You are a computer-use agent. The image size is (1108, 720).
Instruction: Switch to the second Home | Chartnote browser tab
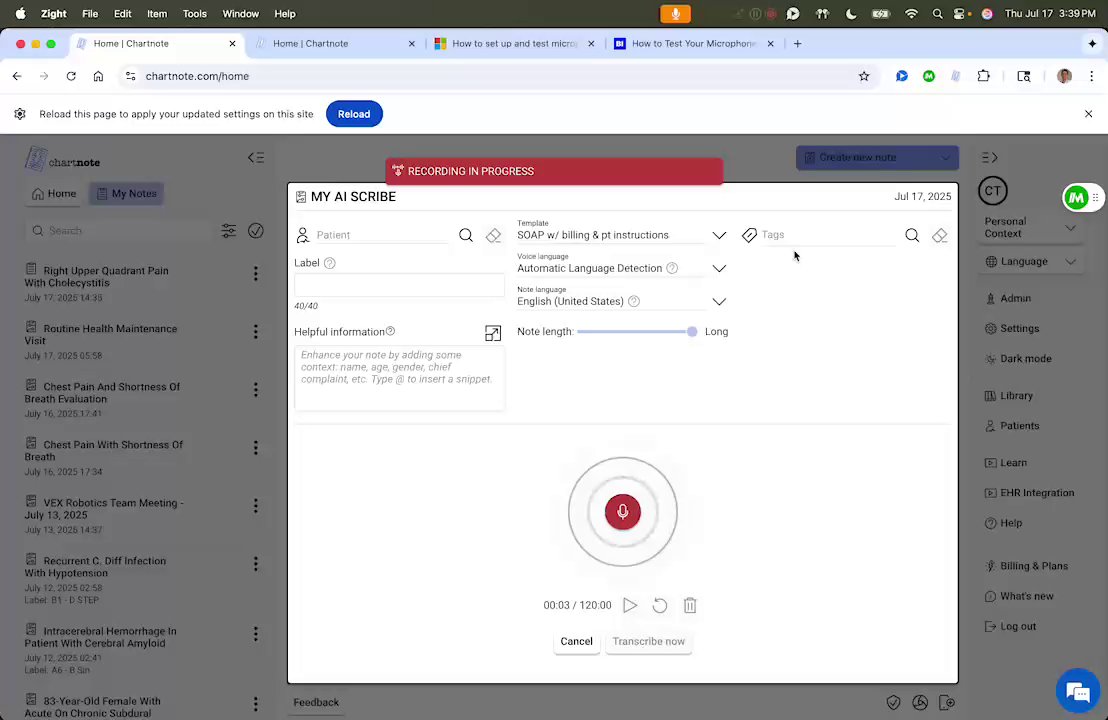point(336,44)
